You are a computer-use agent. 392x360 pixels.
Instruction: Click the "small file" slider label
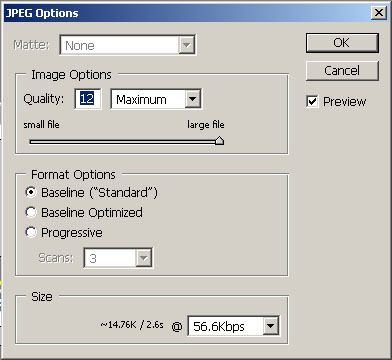41,124
